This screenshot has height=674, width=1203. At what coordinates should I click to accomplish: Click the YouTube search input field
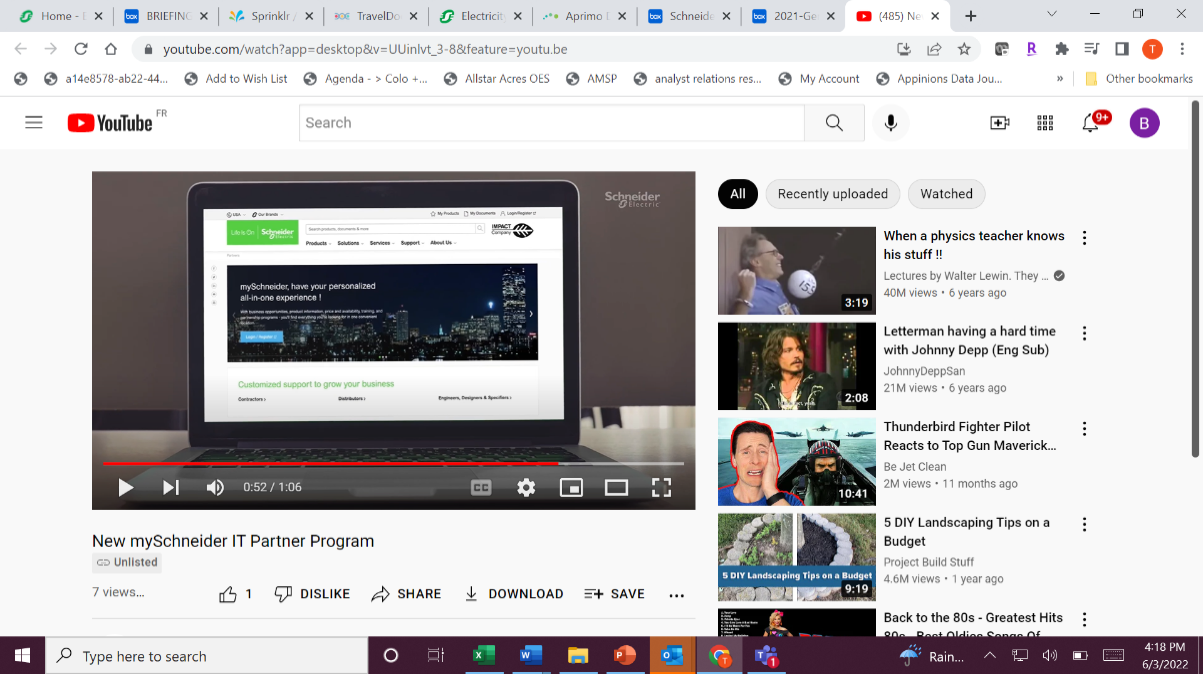point(552,123)
